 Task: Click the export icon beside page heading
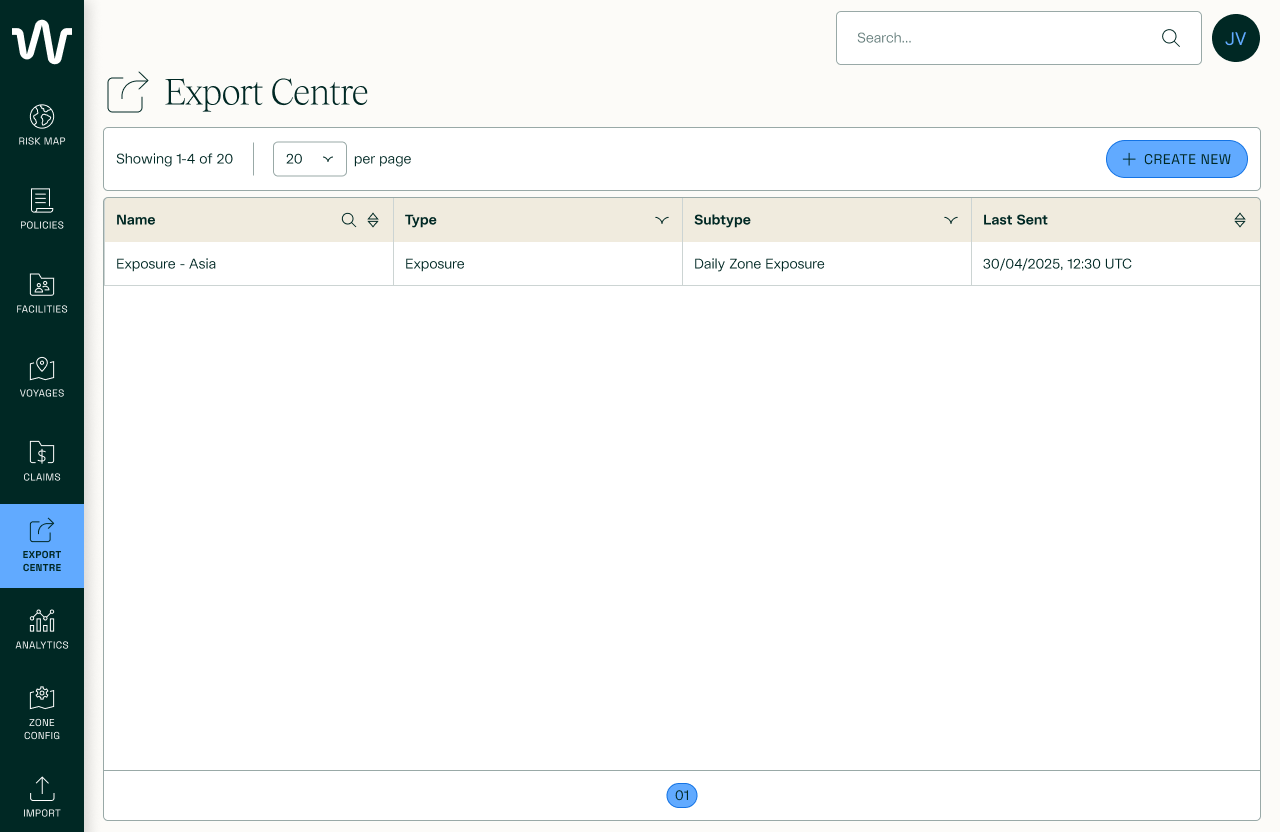click(128, 93)
